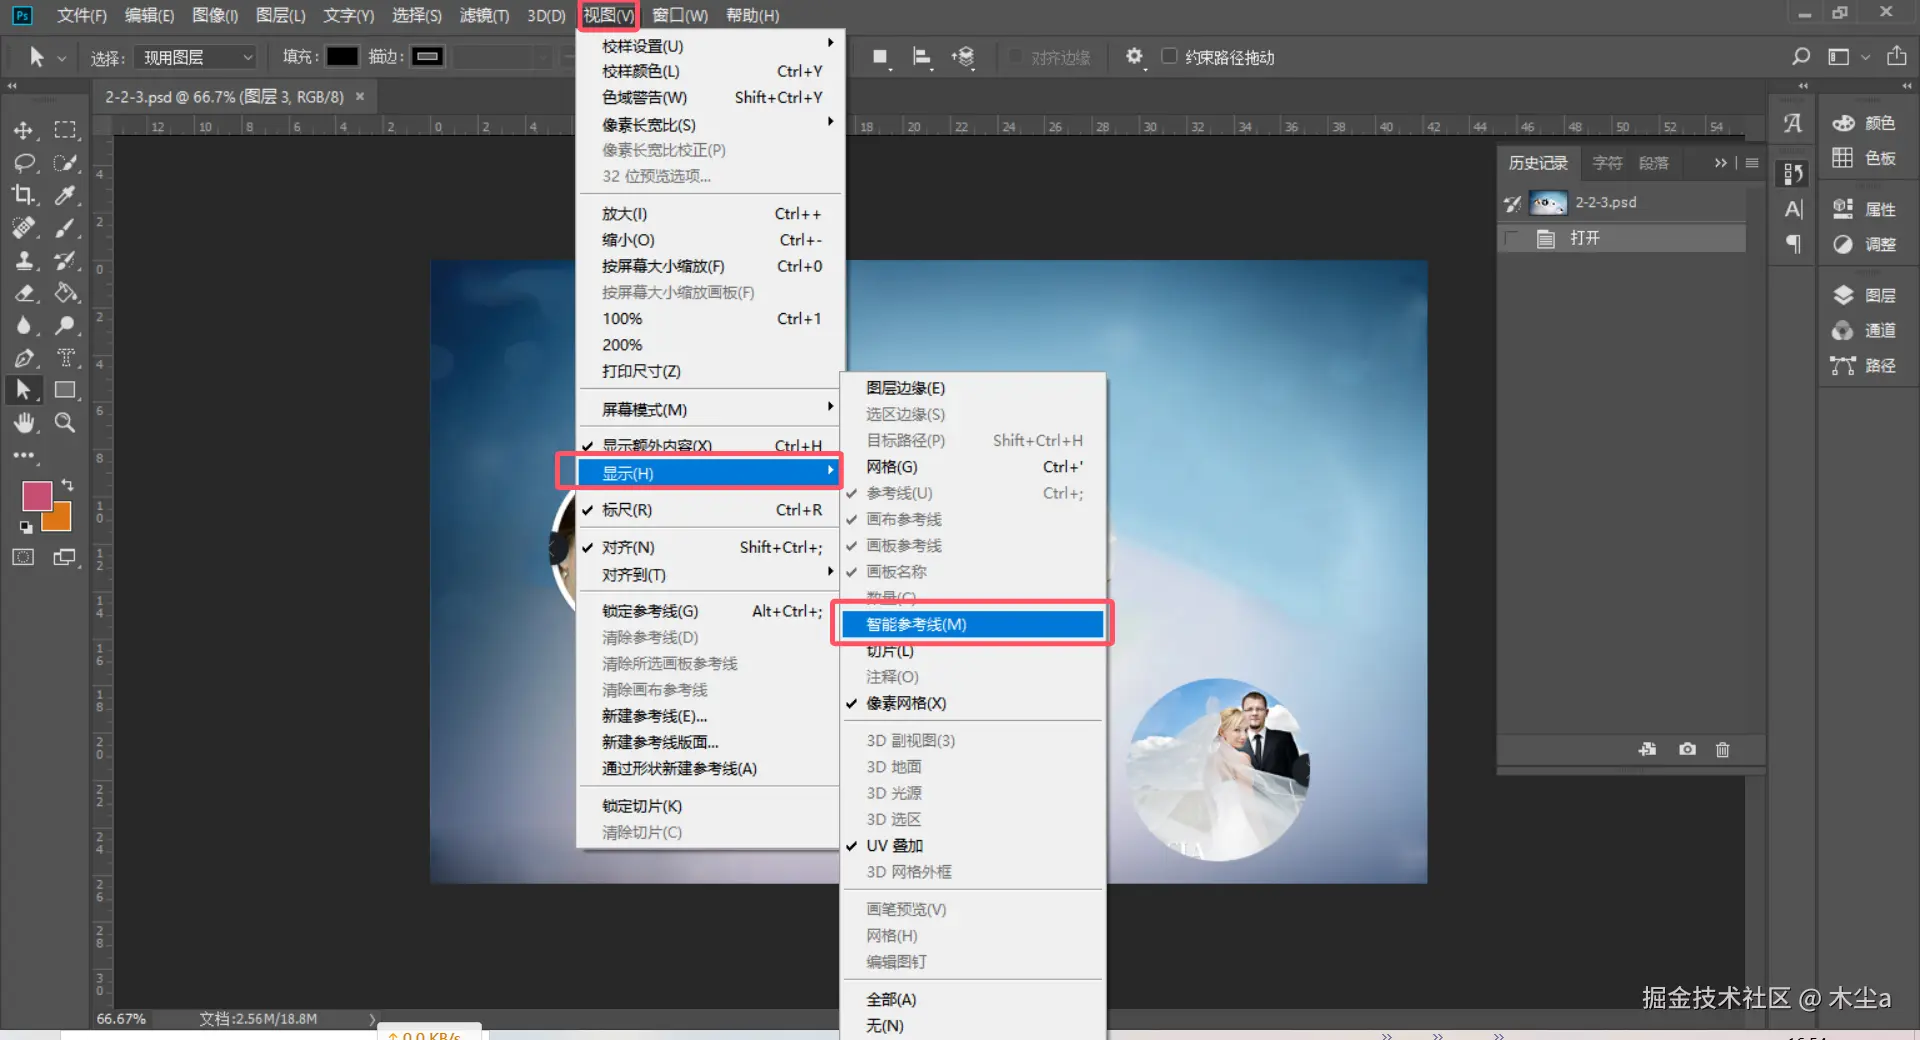Screen dimensions: 1920x1040
Task: Open the History panel flyout menu
Action: coord(1752,163)
